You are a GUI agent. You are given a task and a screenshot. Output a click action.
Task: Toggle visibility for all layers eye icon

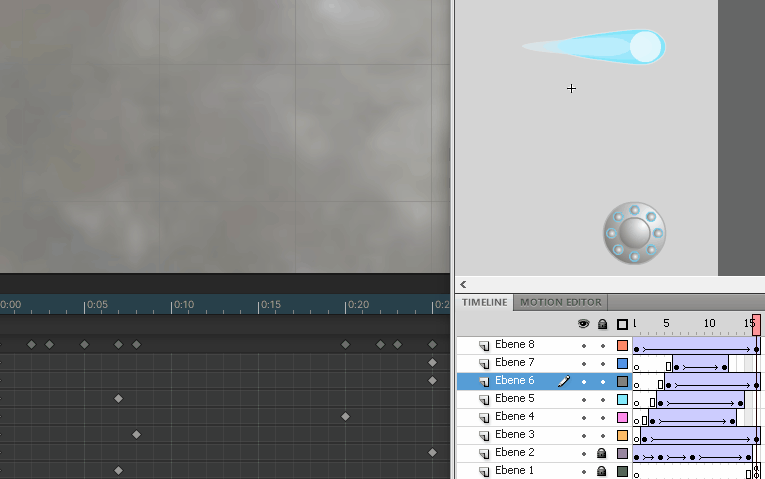tap(584, 324)
